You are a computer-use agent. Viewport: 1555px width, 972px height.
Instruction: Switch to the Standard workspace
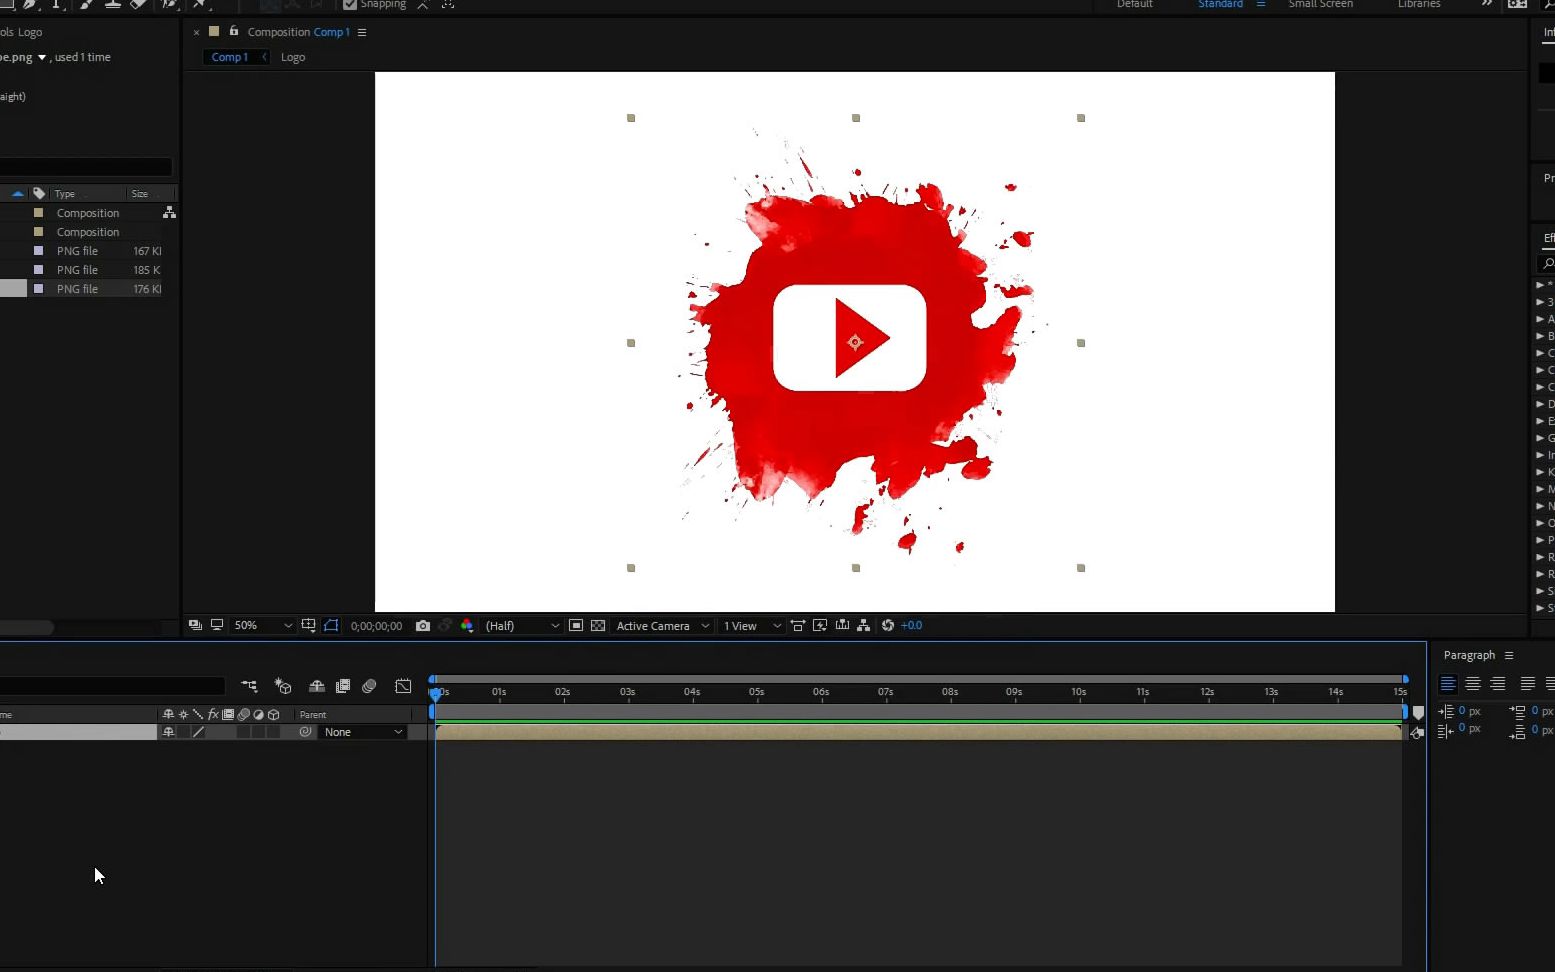[1220, 4]
